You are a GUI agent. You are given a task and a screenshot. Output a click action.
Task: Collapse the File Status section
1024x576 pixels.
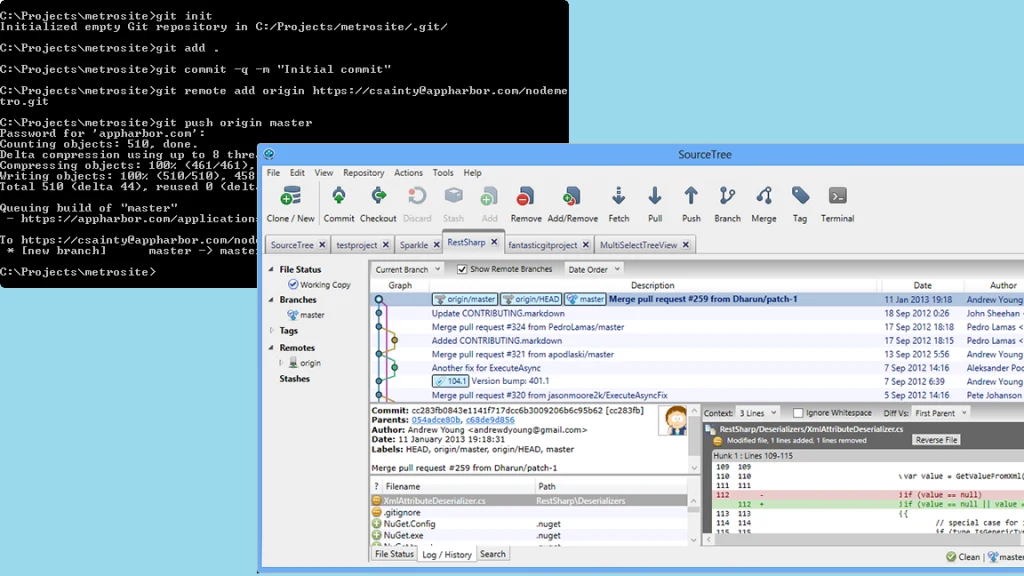pyautogui.click(x=271, y=269)
